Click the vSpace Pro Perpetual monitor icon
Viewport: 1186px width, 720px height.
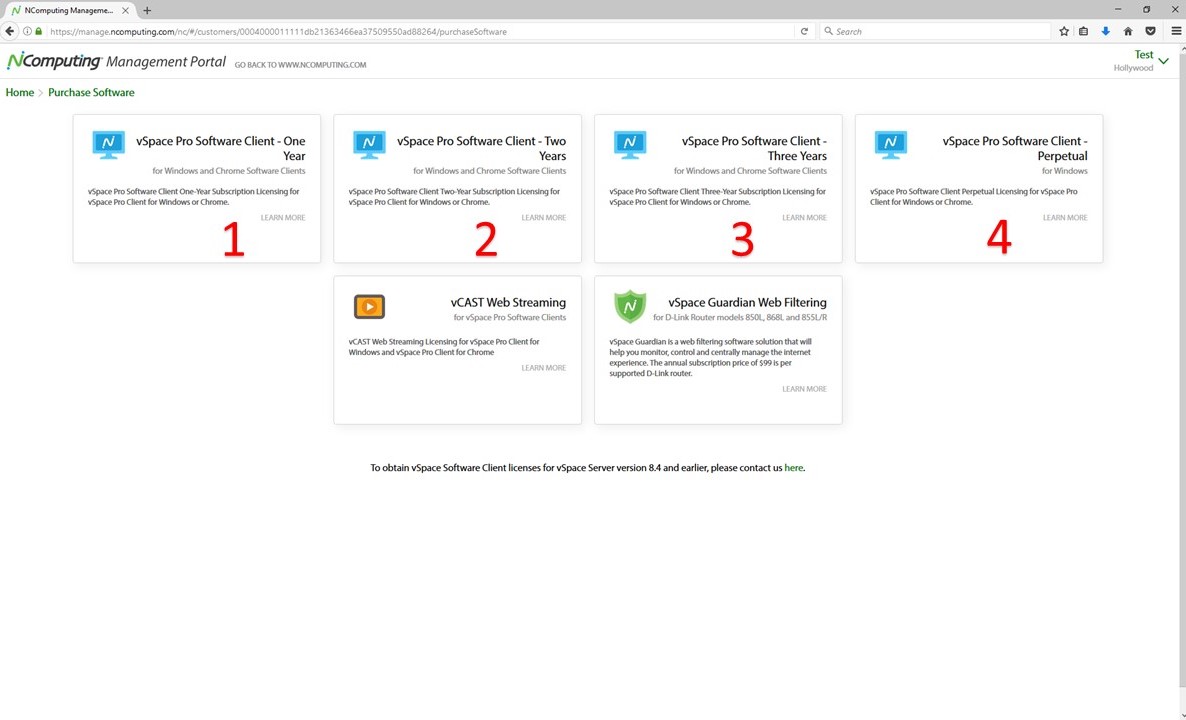pyautogui.click(x=891, y=144)
